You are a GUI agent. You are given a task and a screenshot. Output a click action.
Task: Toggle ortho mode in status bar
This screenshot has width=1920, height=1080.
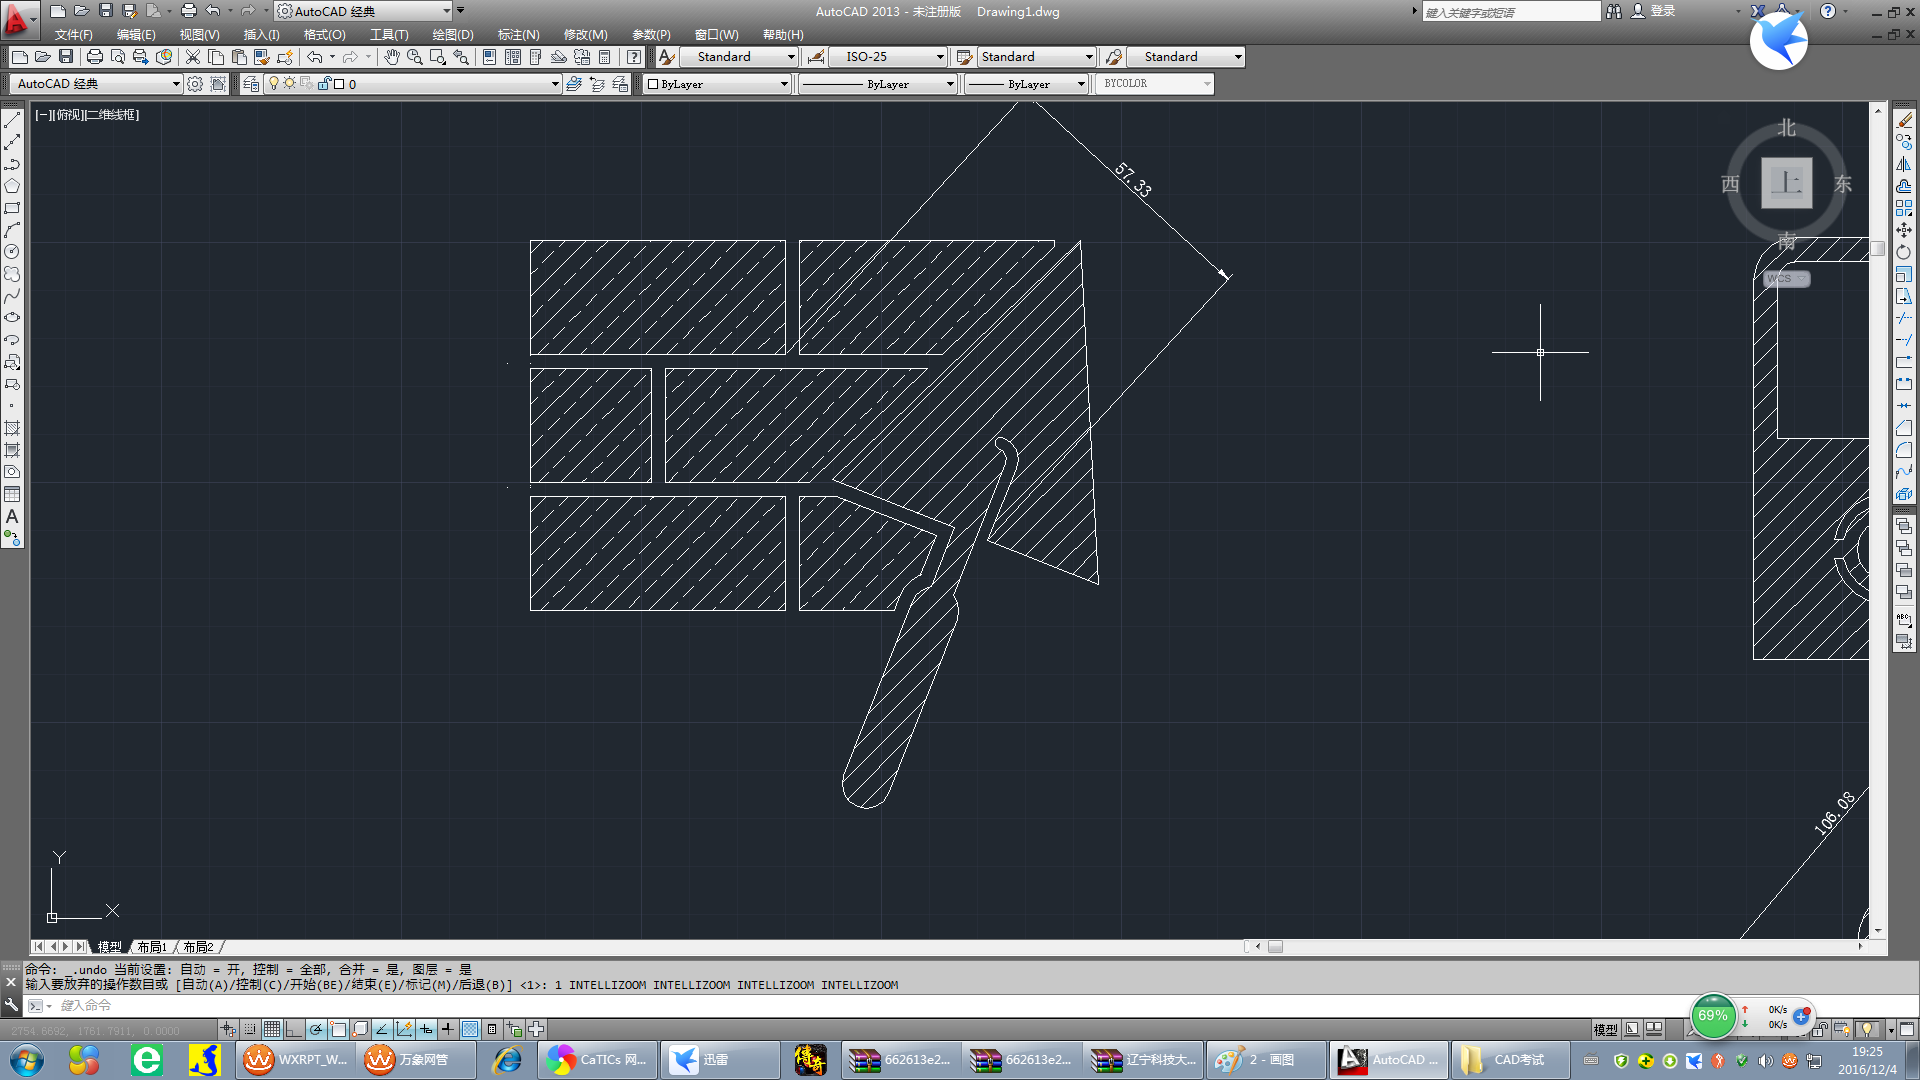pos(293,1029)
